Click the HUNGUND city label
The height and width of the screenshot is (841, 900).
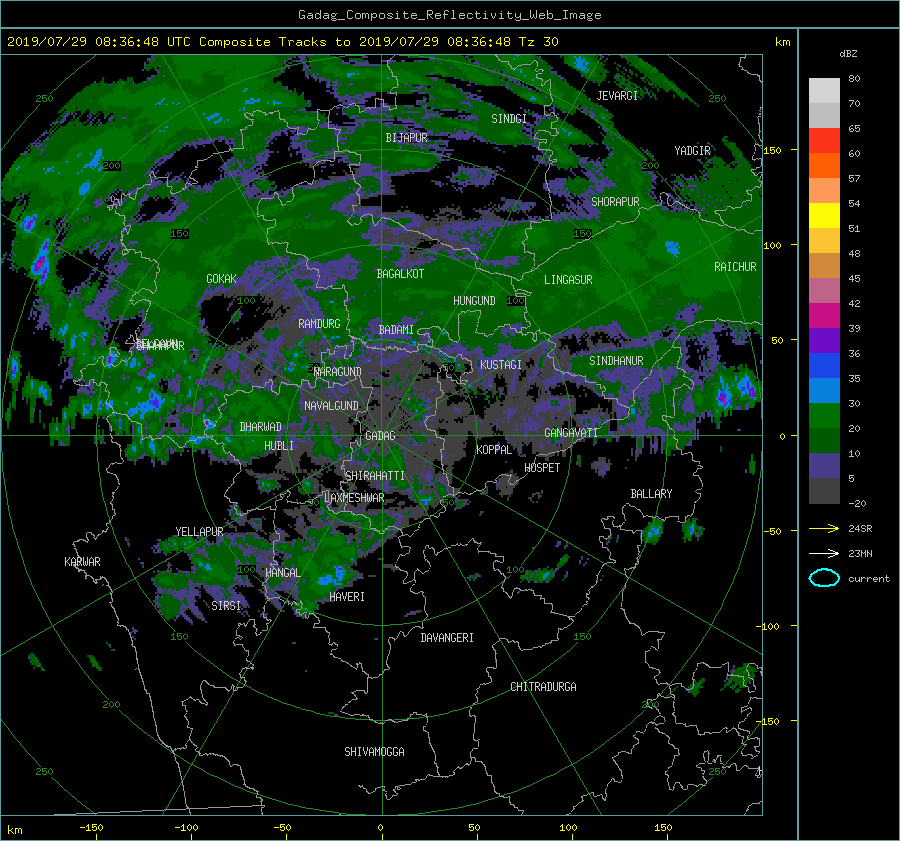point(474,301)
